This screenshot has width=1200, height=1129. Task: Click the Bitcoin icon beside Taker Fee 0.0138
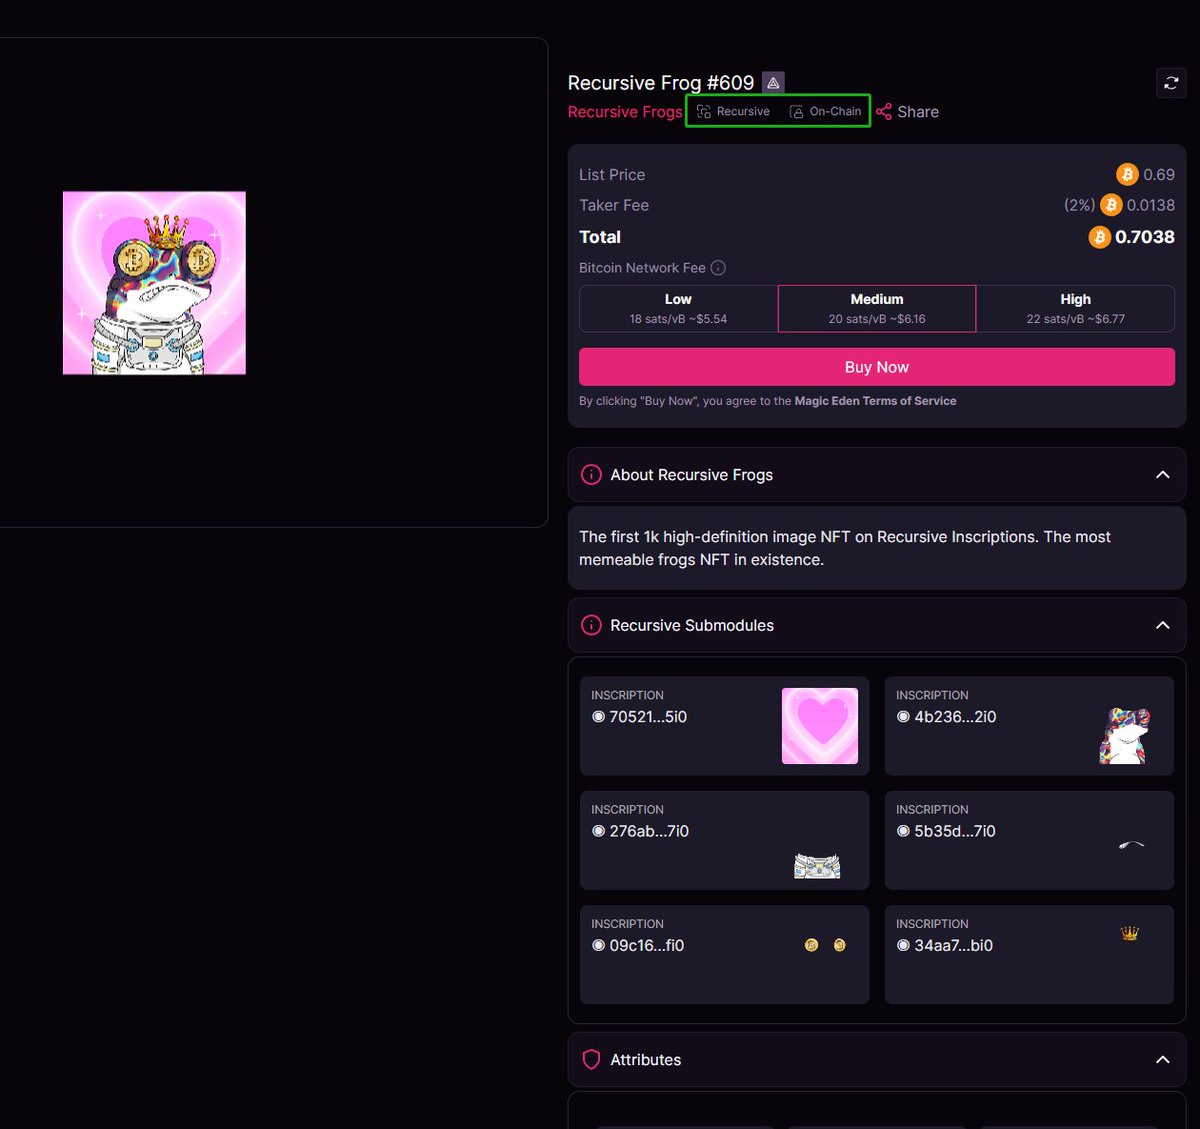pyautogui.click(x=1111, y=205)
